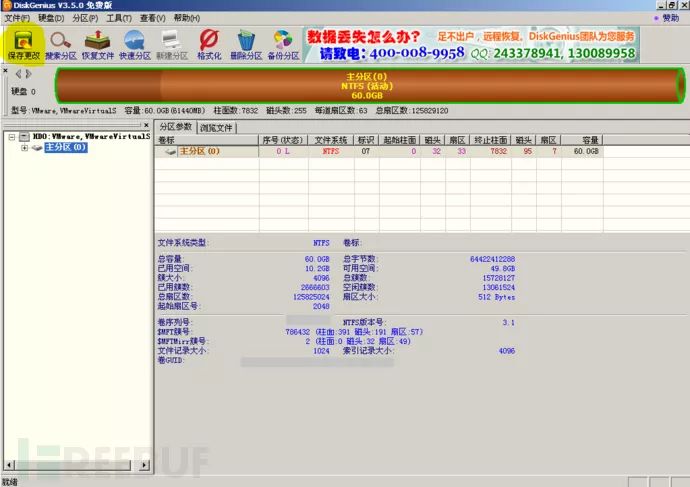The image size is (690, 487).
Task: Click the 终止柱面 column header
Action: (491, 140)
